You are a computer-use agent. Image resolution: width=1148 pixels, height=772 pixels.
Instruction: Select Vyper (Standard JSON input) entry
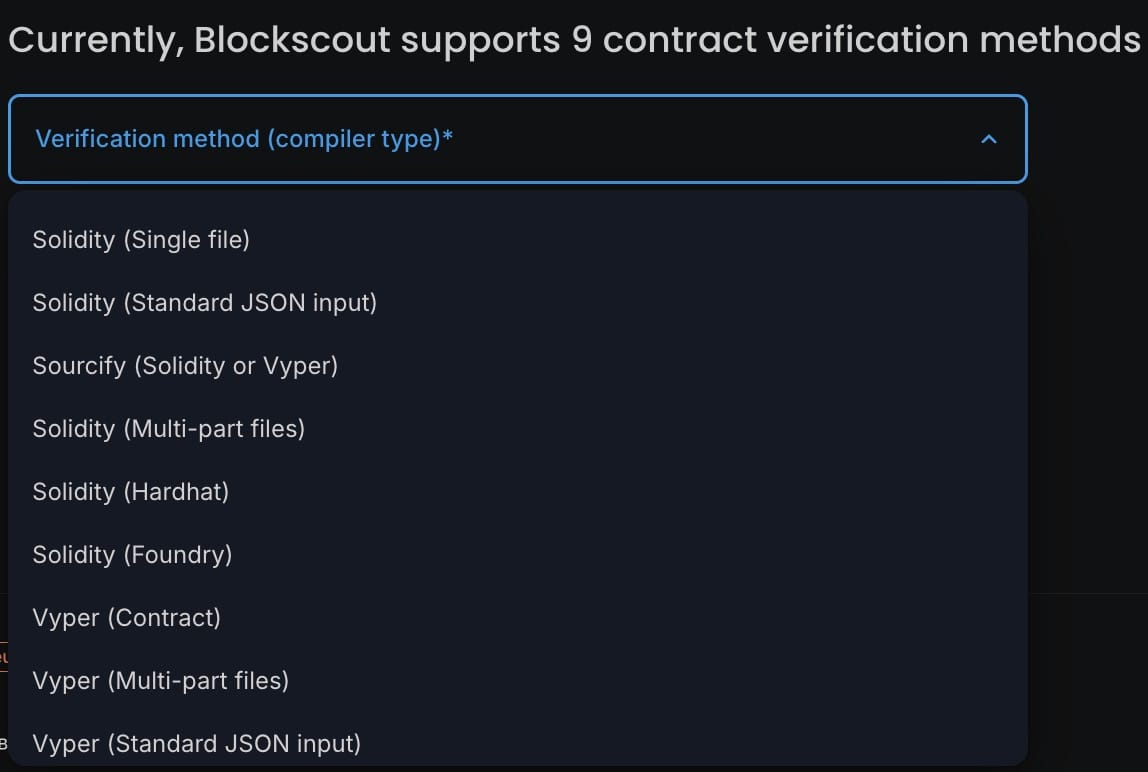196,744
